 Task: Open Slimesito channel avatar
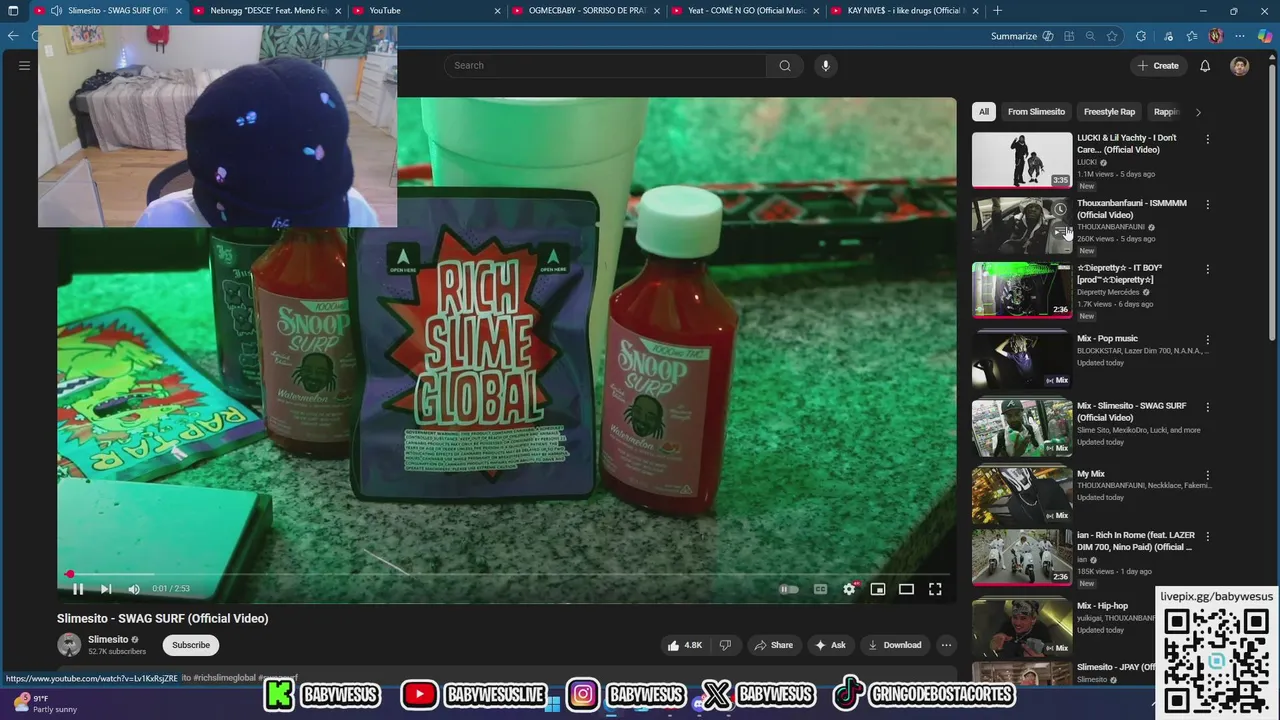pyautogui.click(x=69, y=645)
